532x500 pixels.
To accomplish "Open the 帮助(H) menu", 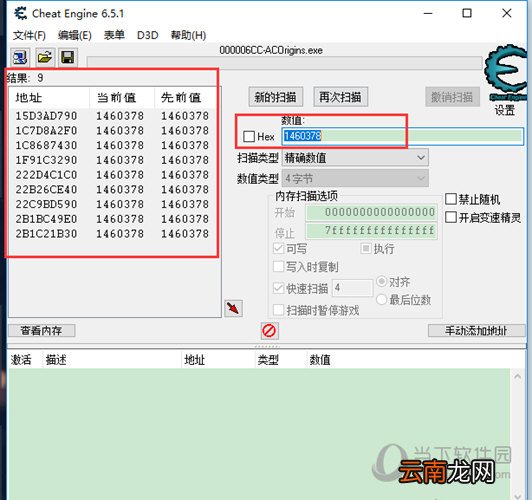I will point(188,35).
